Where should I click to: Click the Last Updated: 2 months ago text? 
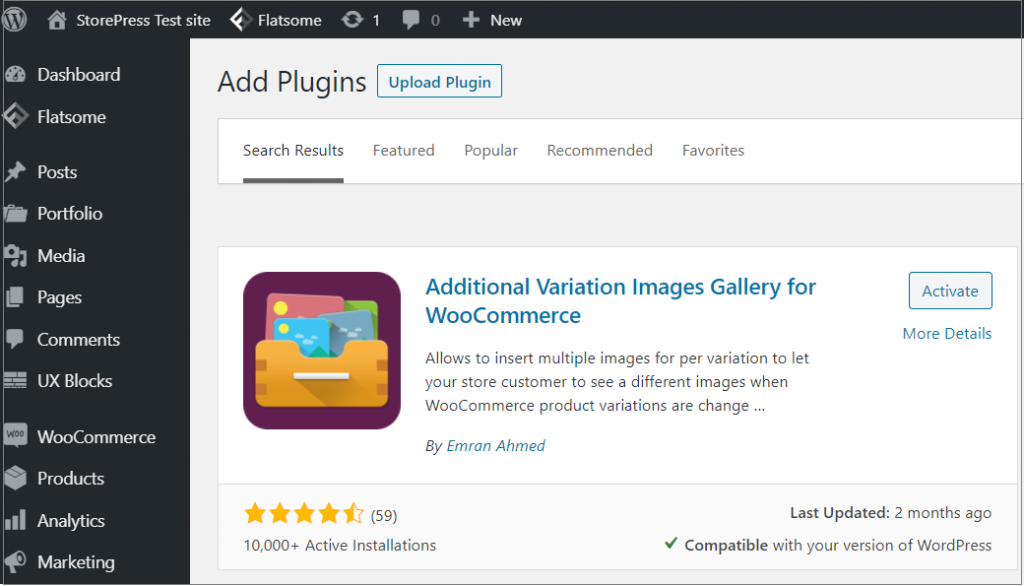[x=891, y=513]
